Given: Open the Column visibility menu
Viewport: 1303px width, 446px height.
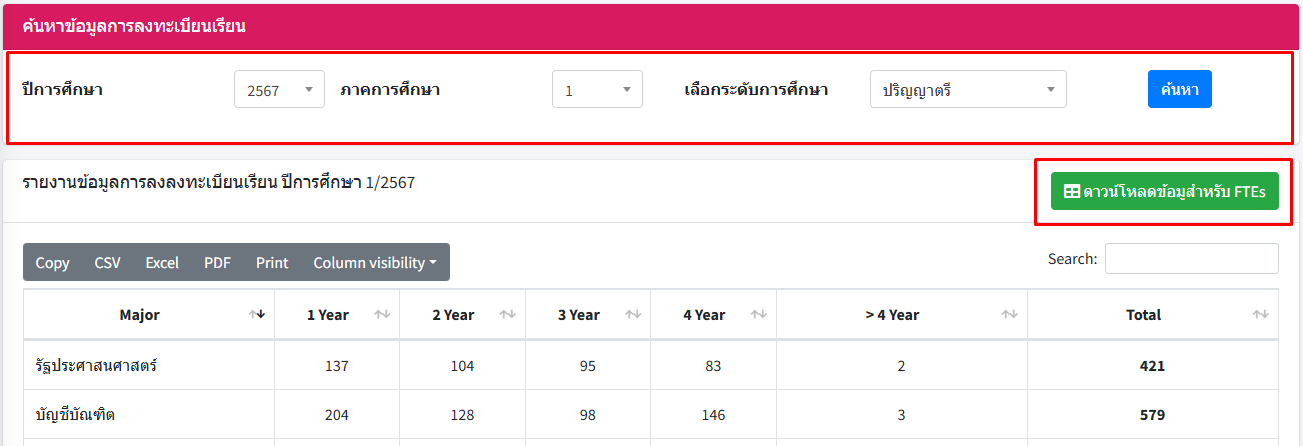Looking at the screenshot, I should (x=375, y=263).
